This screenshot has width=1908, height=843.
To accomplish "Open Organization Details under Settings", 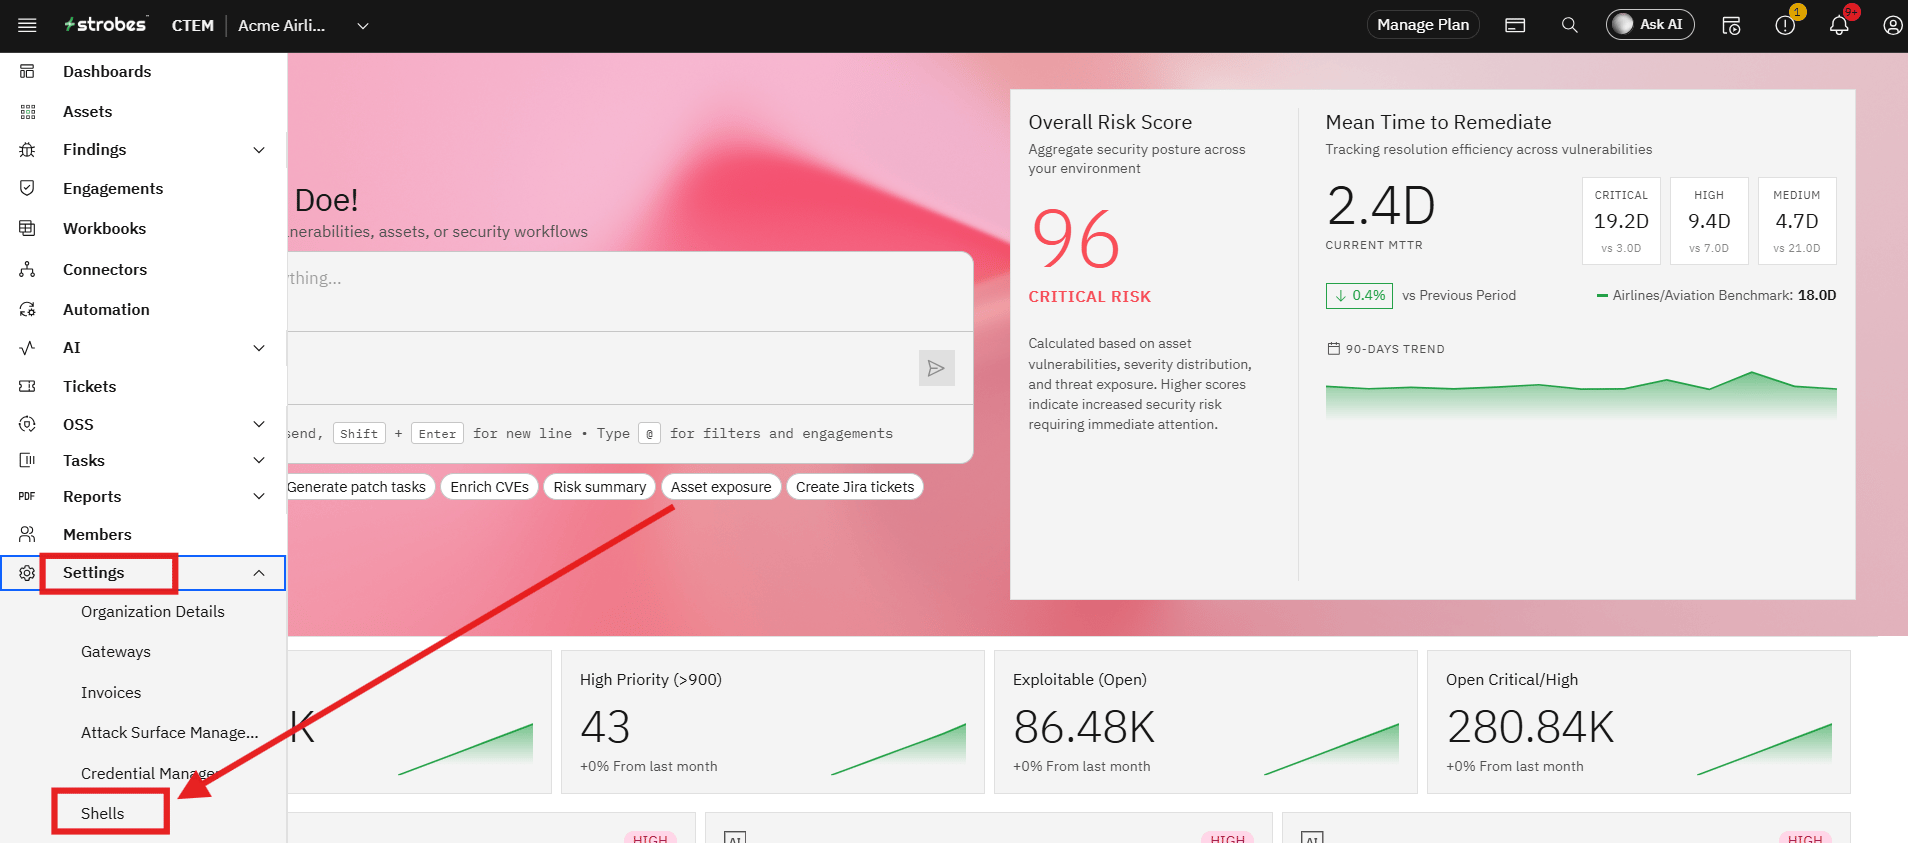I will pos(152,612).
